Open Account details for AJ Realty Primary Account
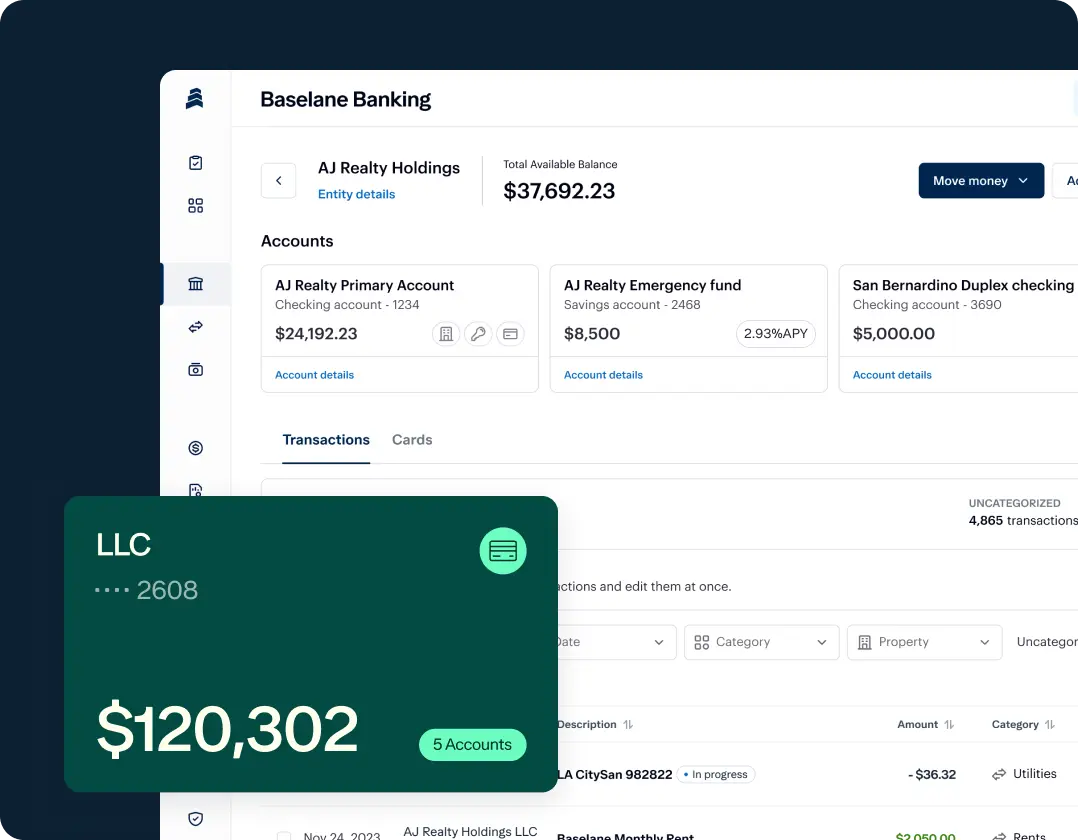Viewport: 1078px width, 840px height. (x=314, y=375)
